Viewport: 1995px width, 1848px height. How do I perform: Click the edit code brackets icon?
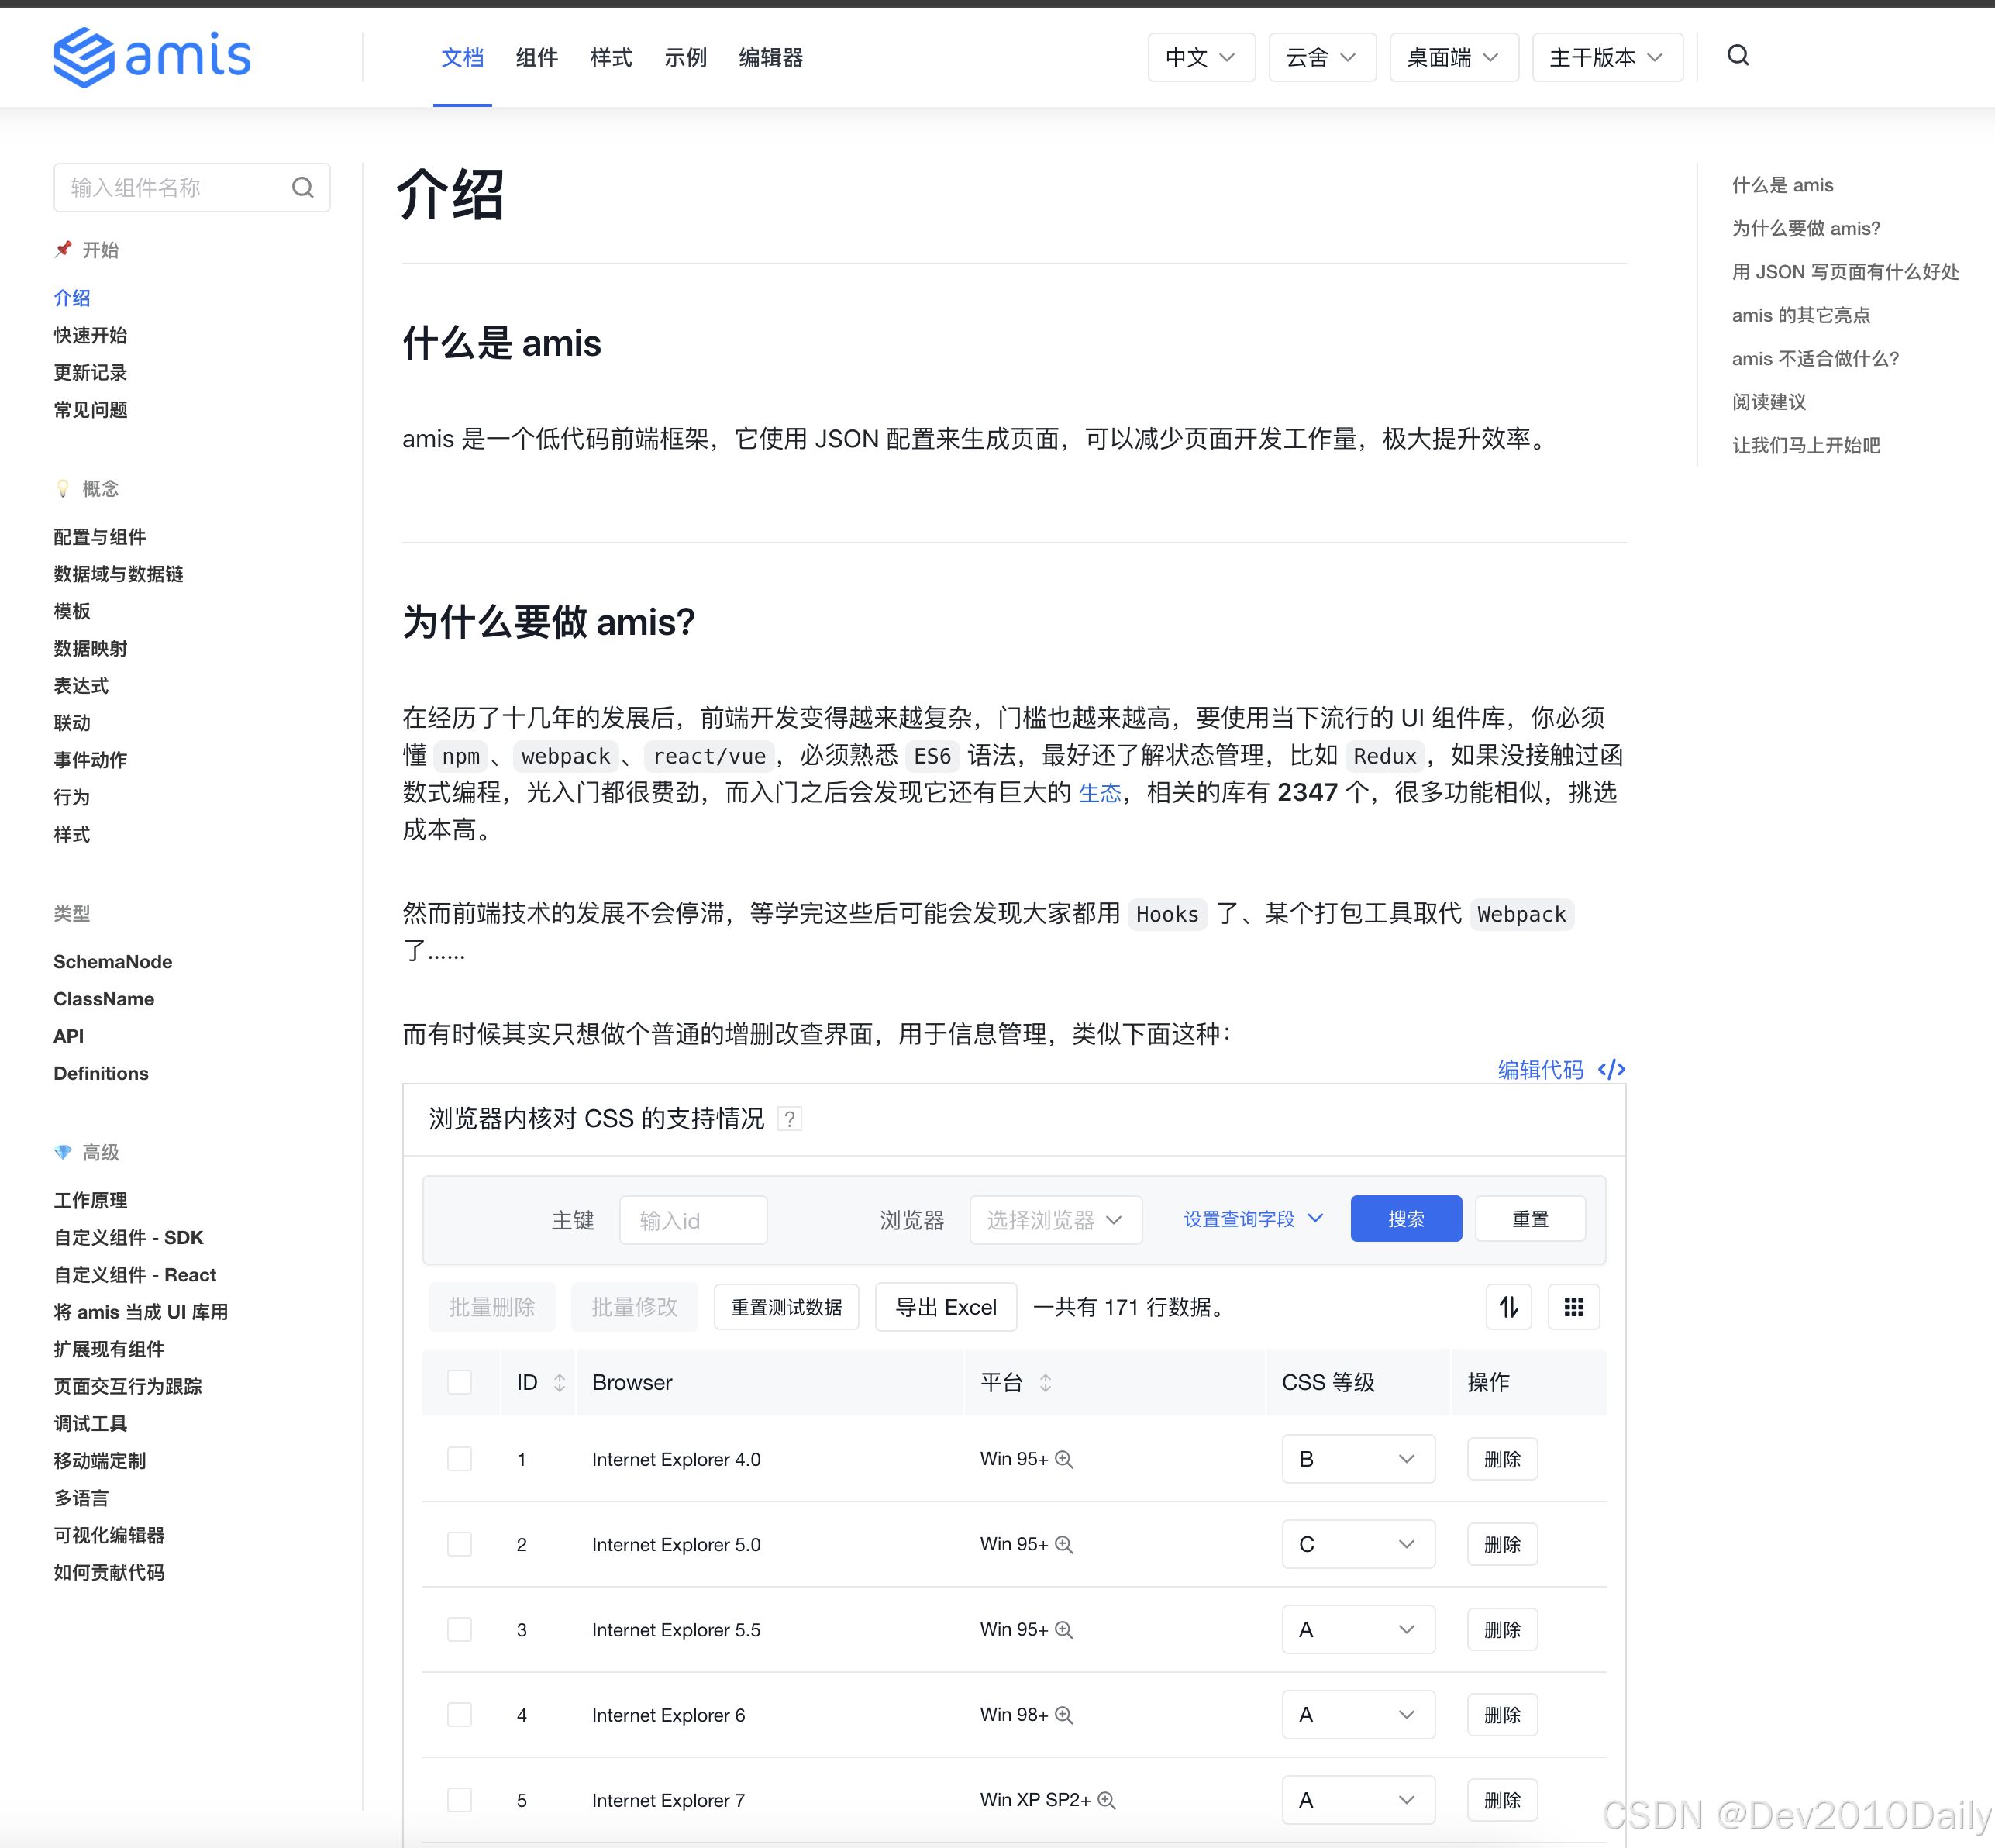[x=1611, y=1069]
